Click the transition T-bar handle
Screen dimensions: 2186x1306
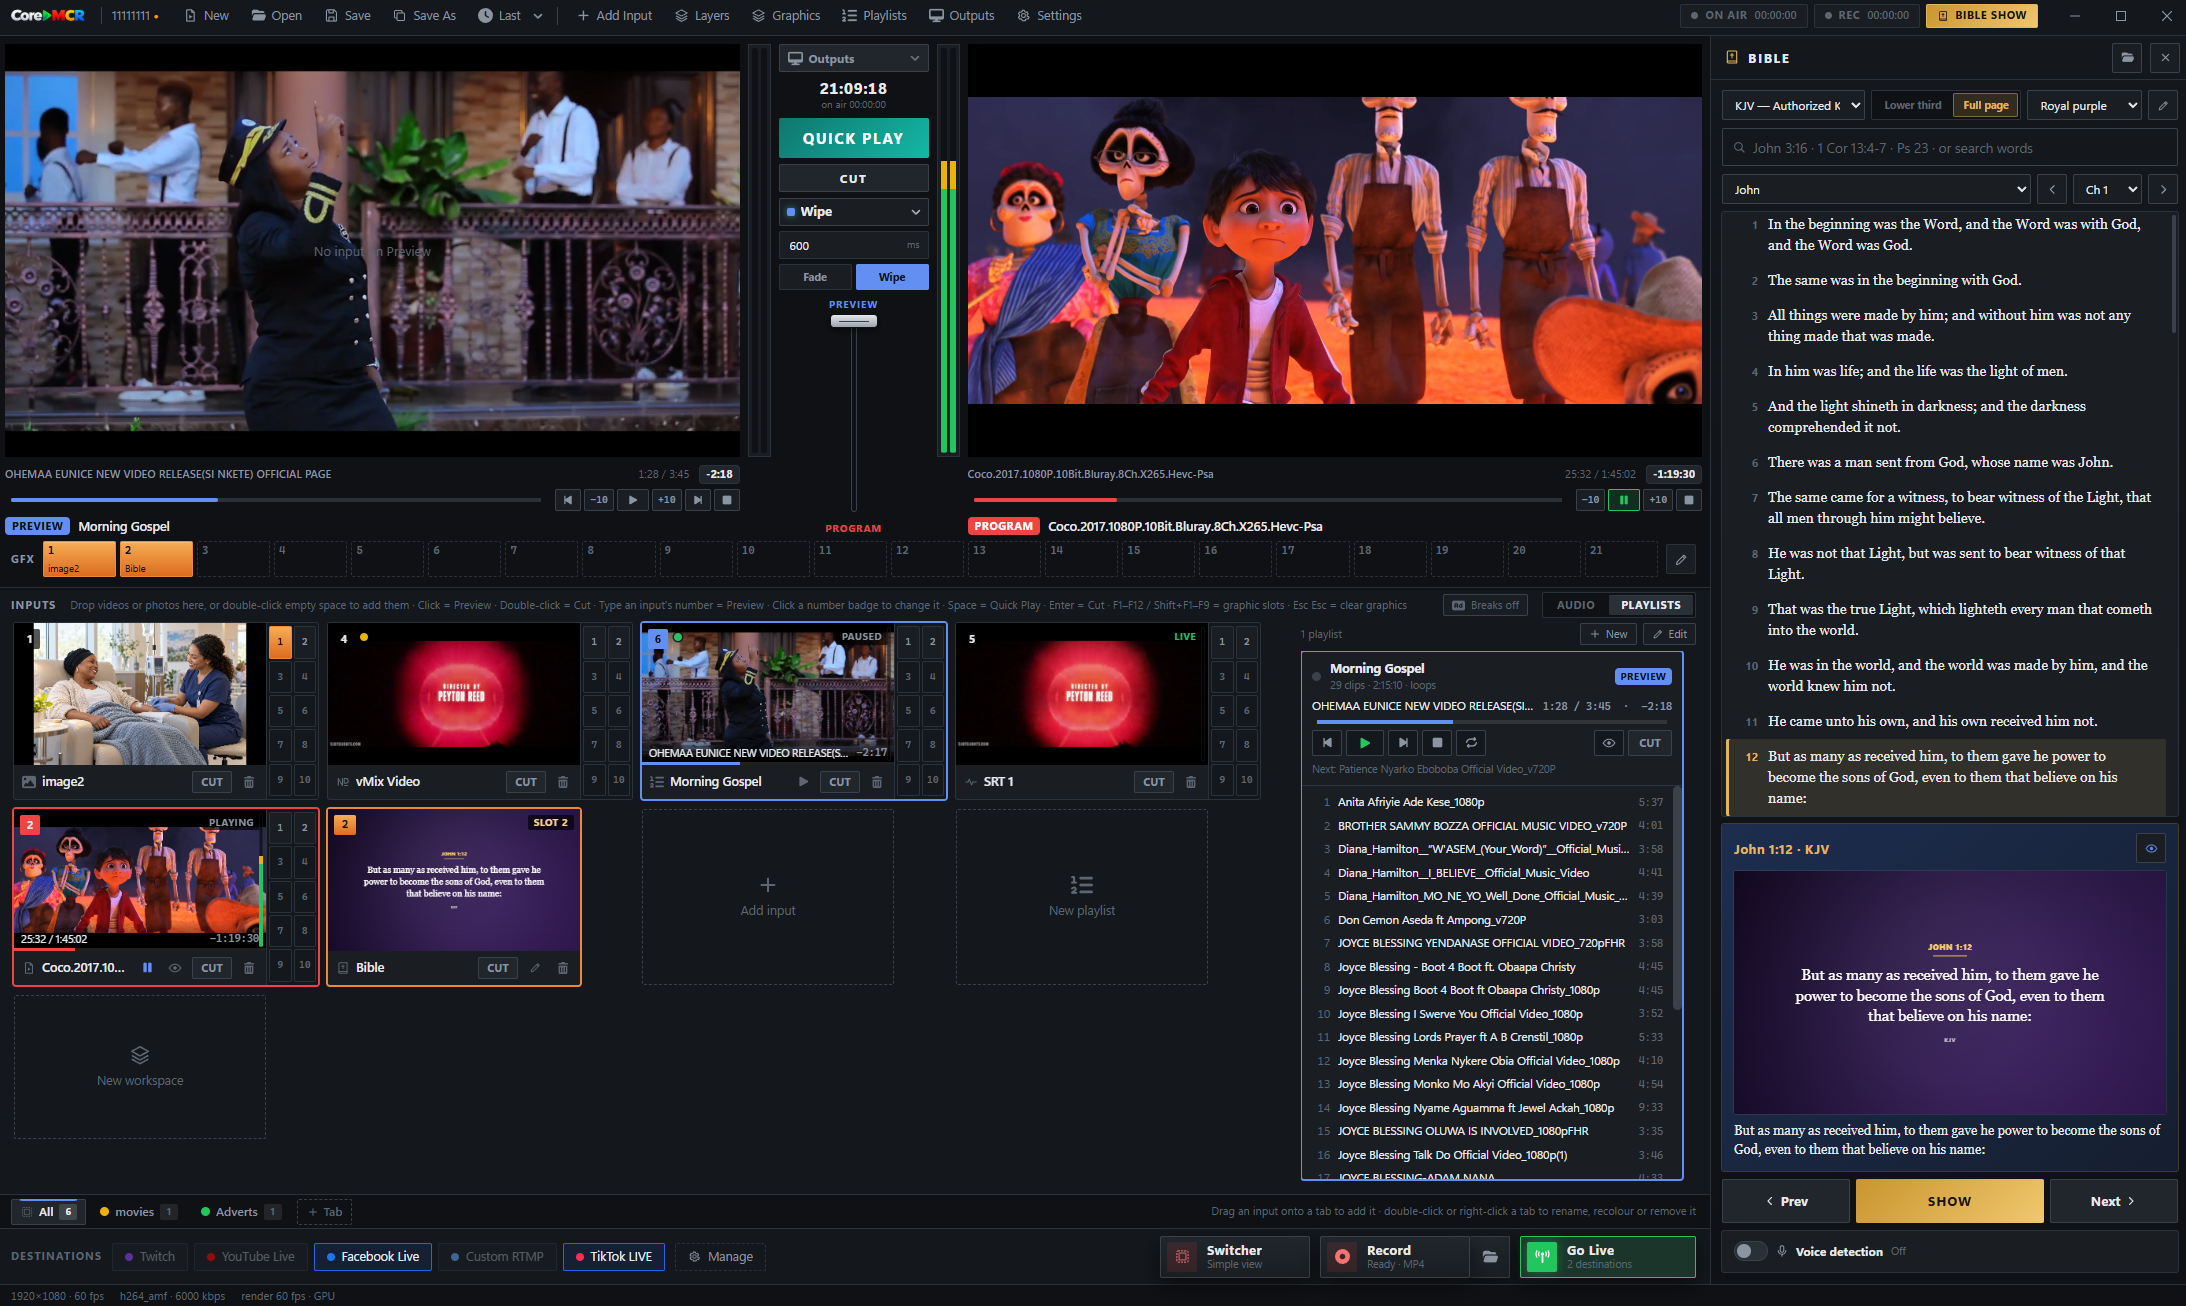coord(853,321)
